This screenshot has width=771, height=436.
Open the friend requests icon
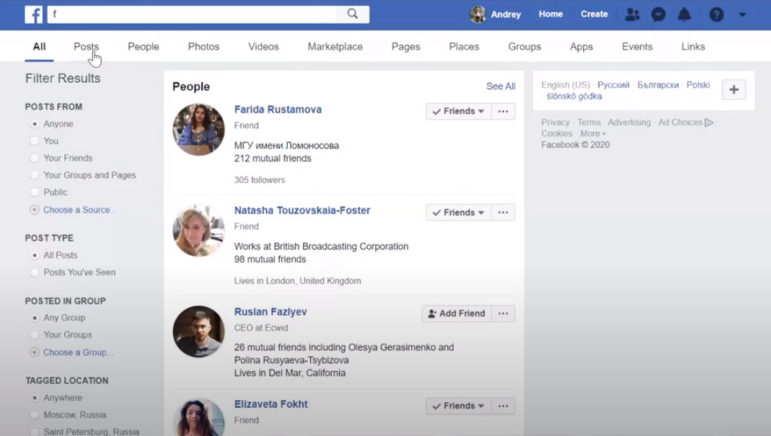(x=632, y=14)
